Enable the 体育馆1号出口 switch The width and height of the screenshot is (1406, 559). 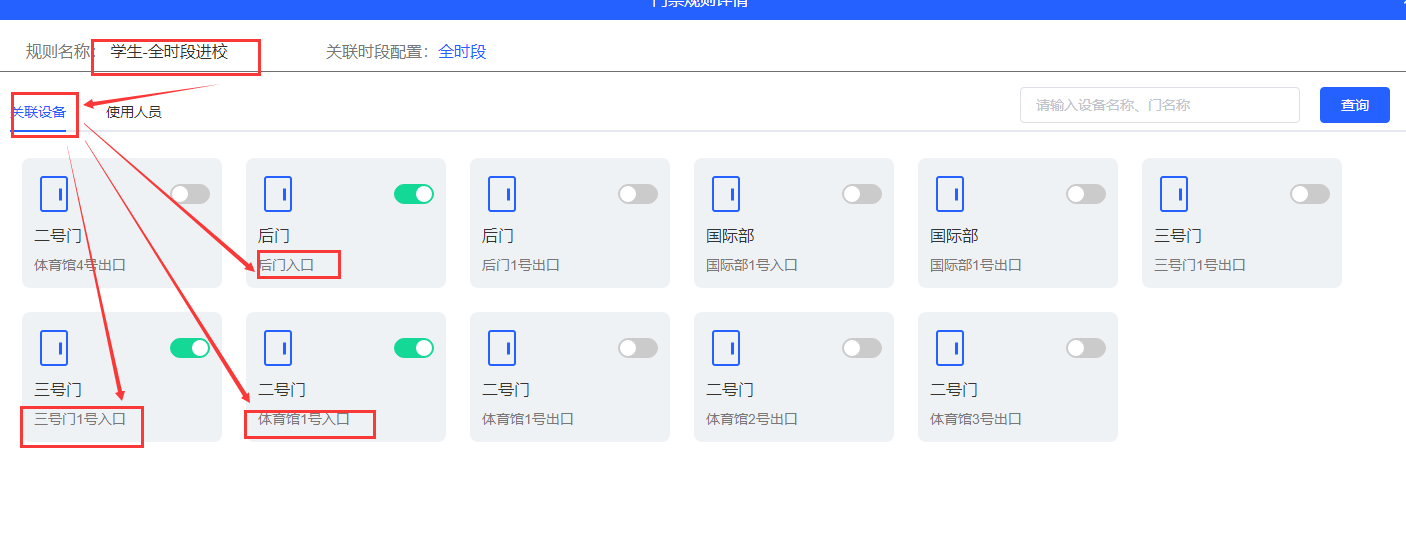(x=638, y=348)
